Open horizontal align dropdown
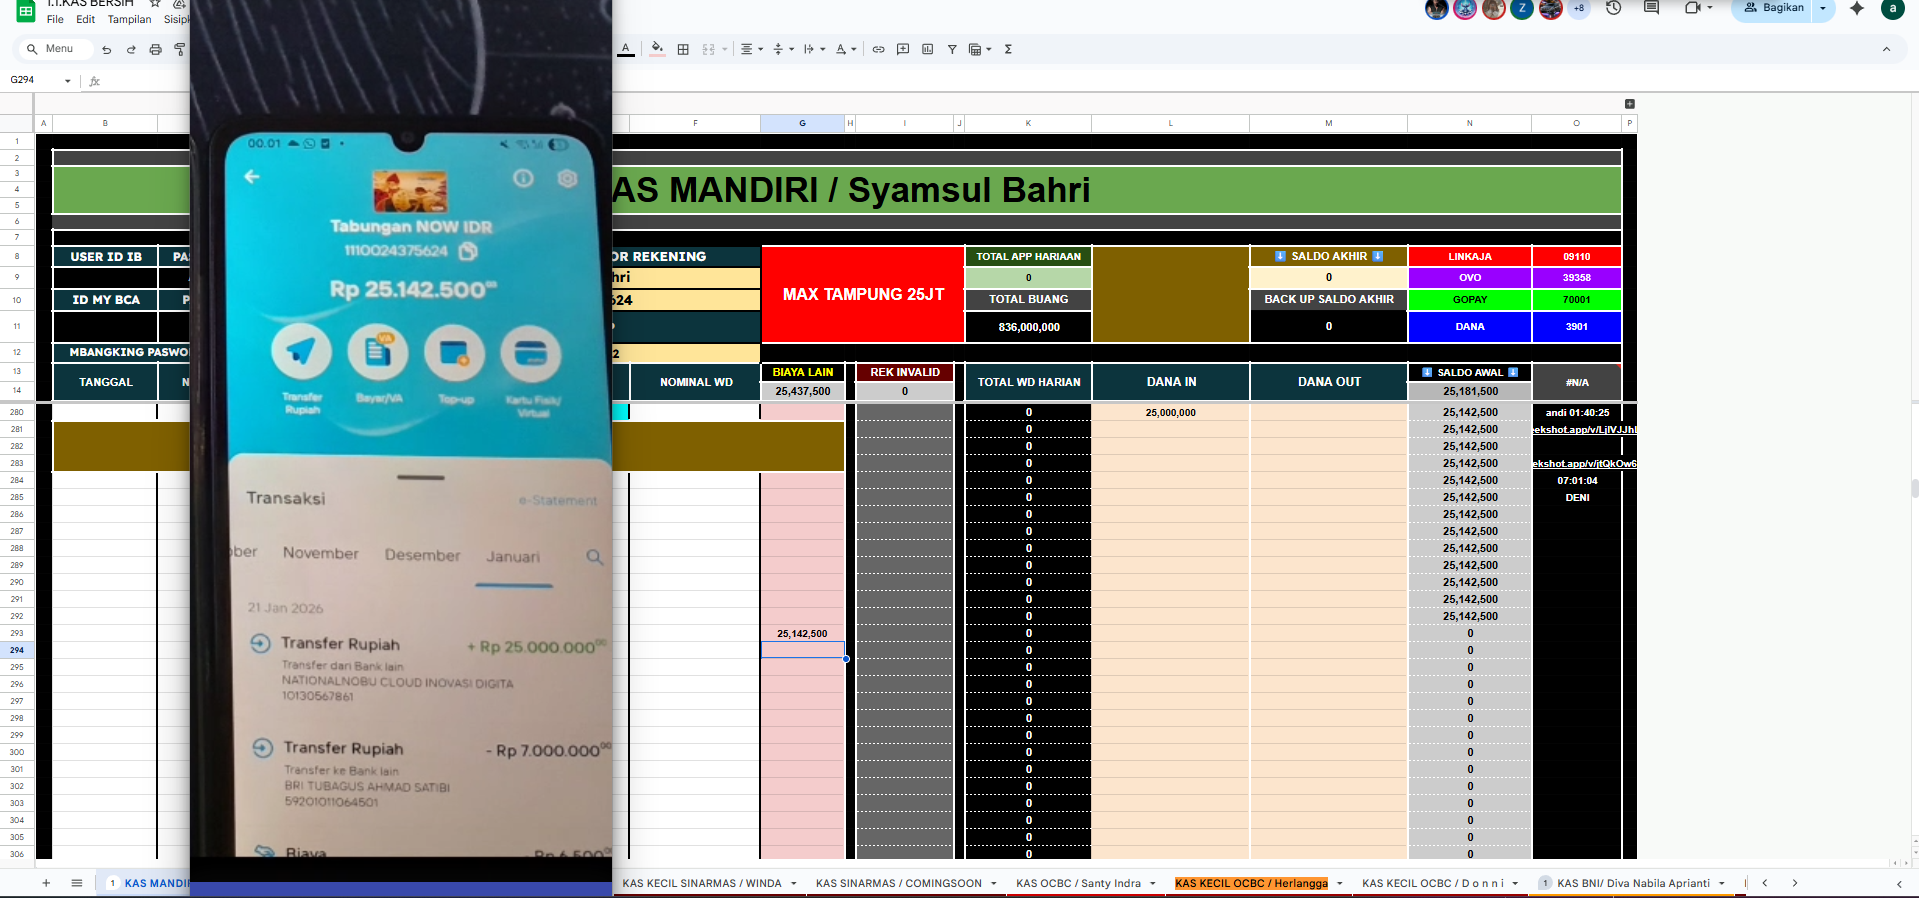The width and height of the screenshot is (1919, 898). coord(751,49)
